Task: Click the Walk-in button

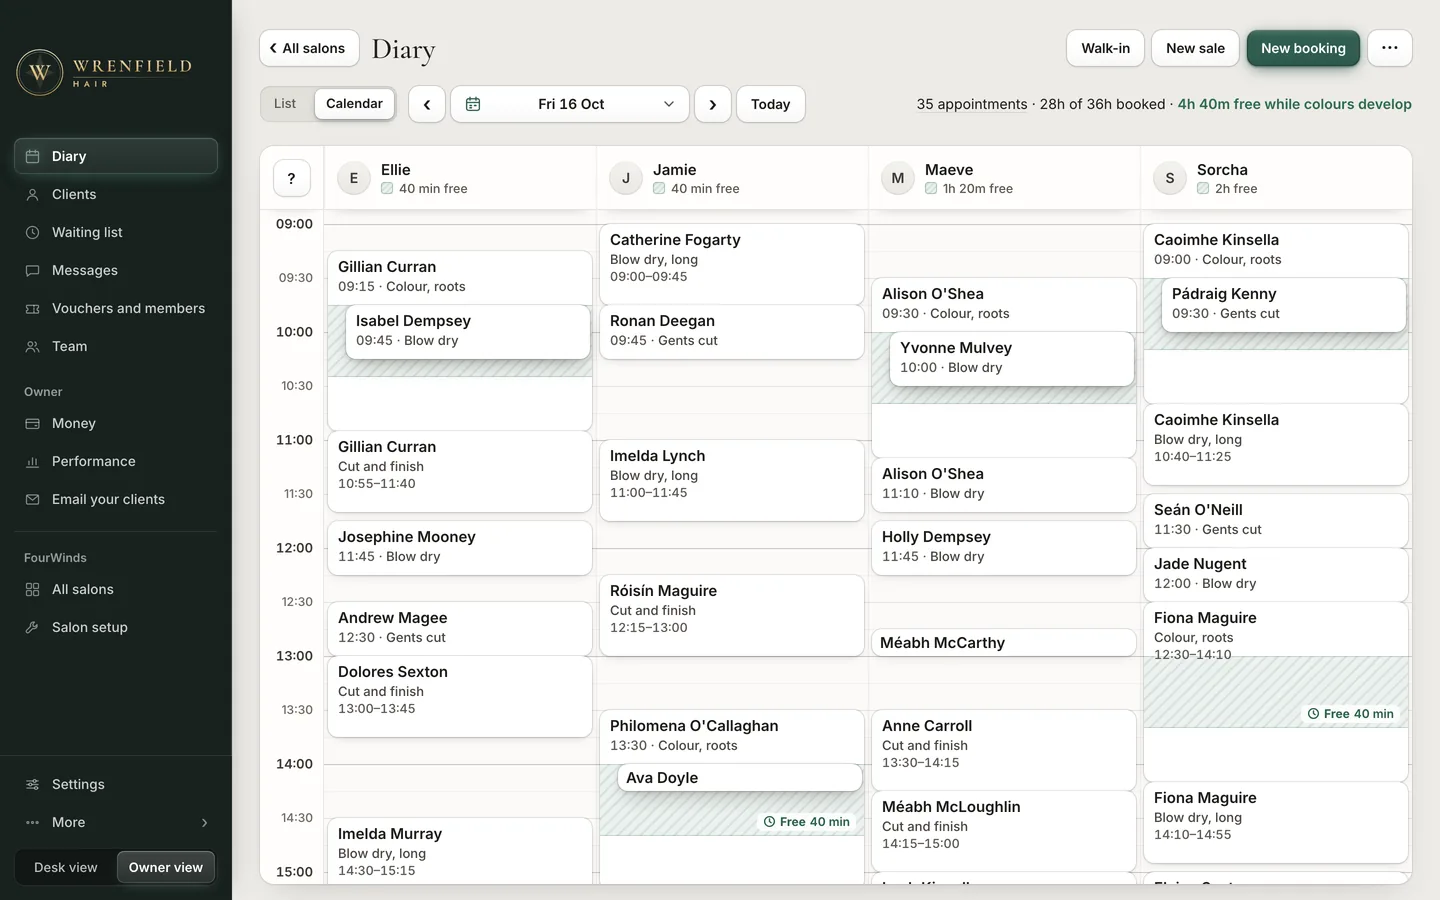Action: click(1105, 48)
